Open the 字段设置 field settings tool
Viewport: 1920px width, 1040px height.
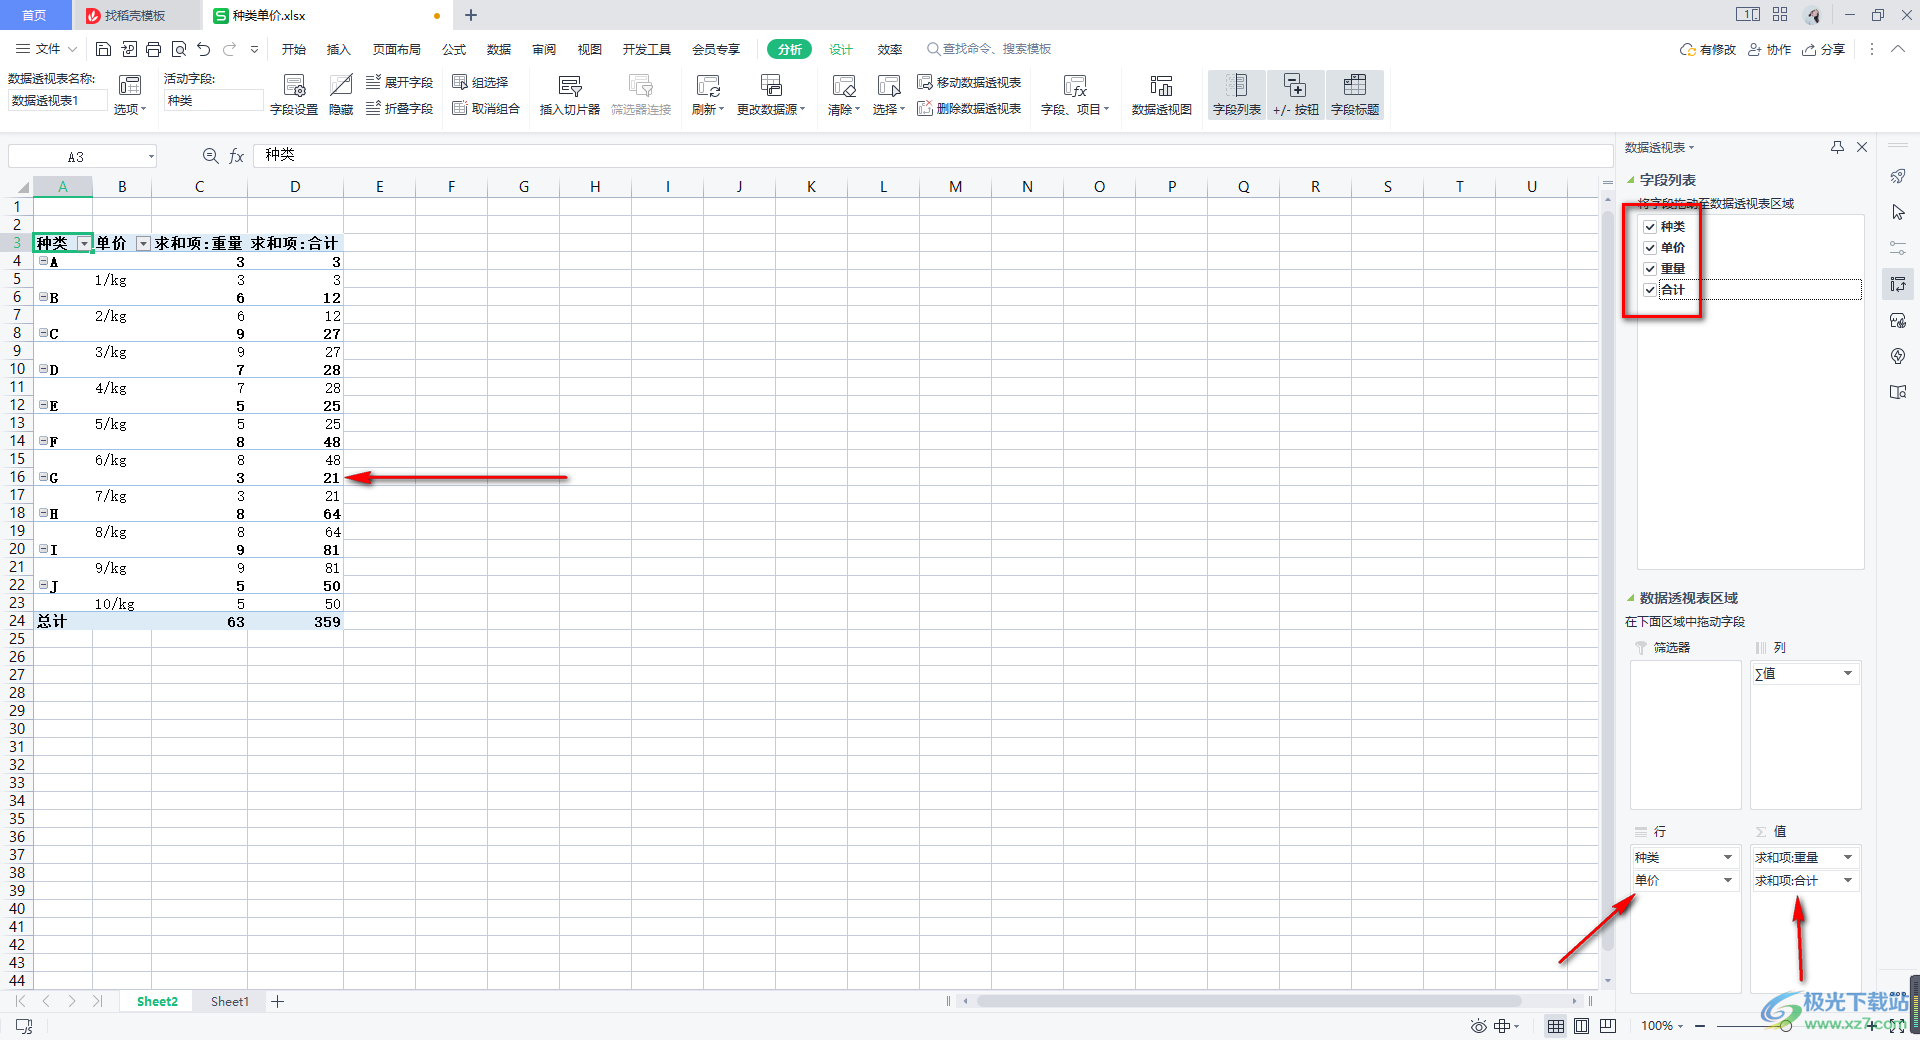click(294, 95)
